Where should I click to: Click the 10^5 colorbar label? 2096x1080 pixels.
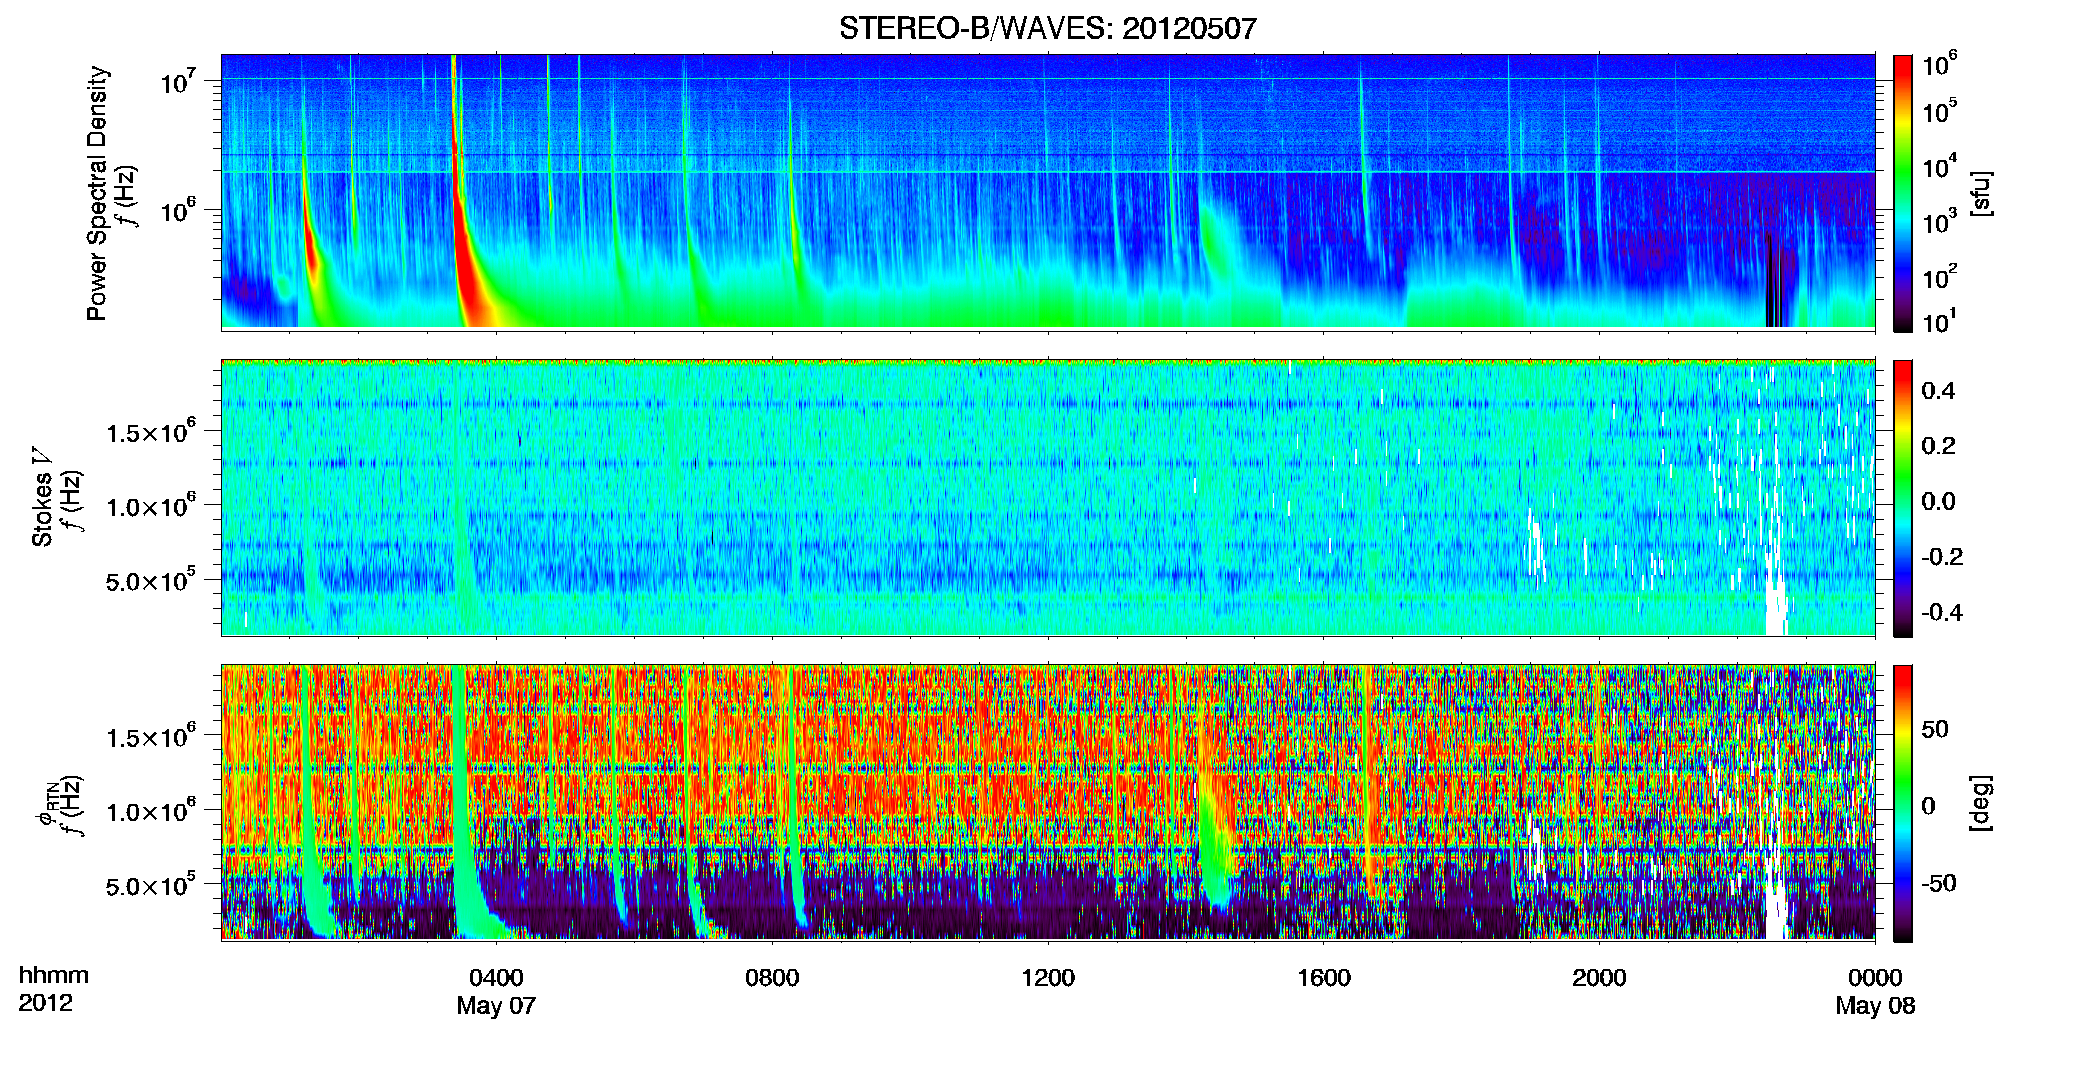[1939, 110]
